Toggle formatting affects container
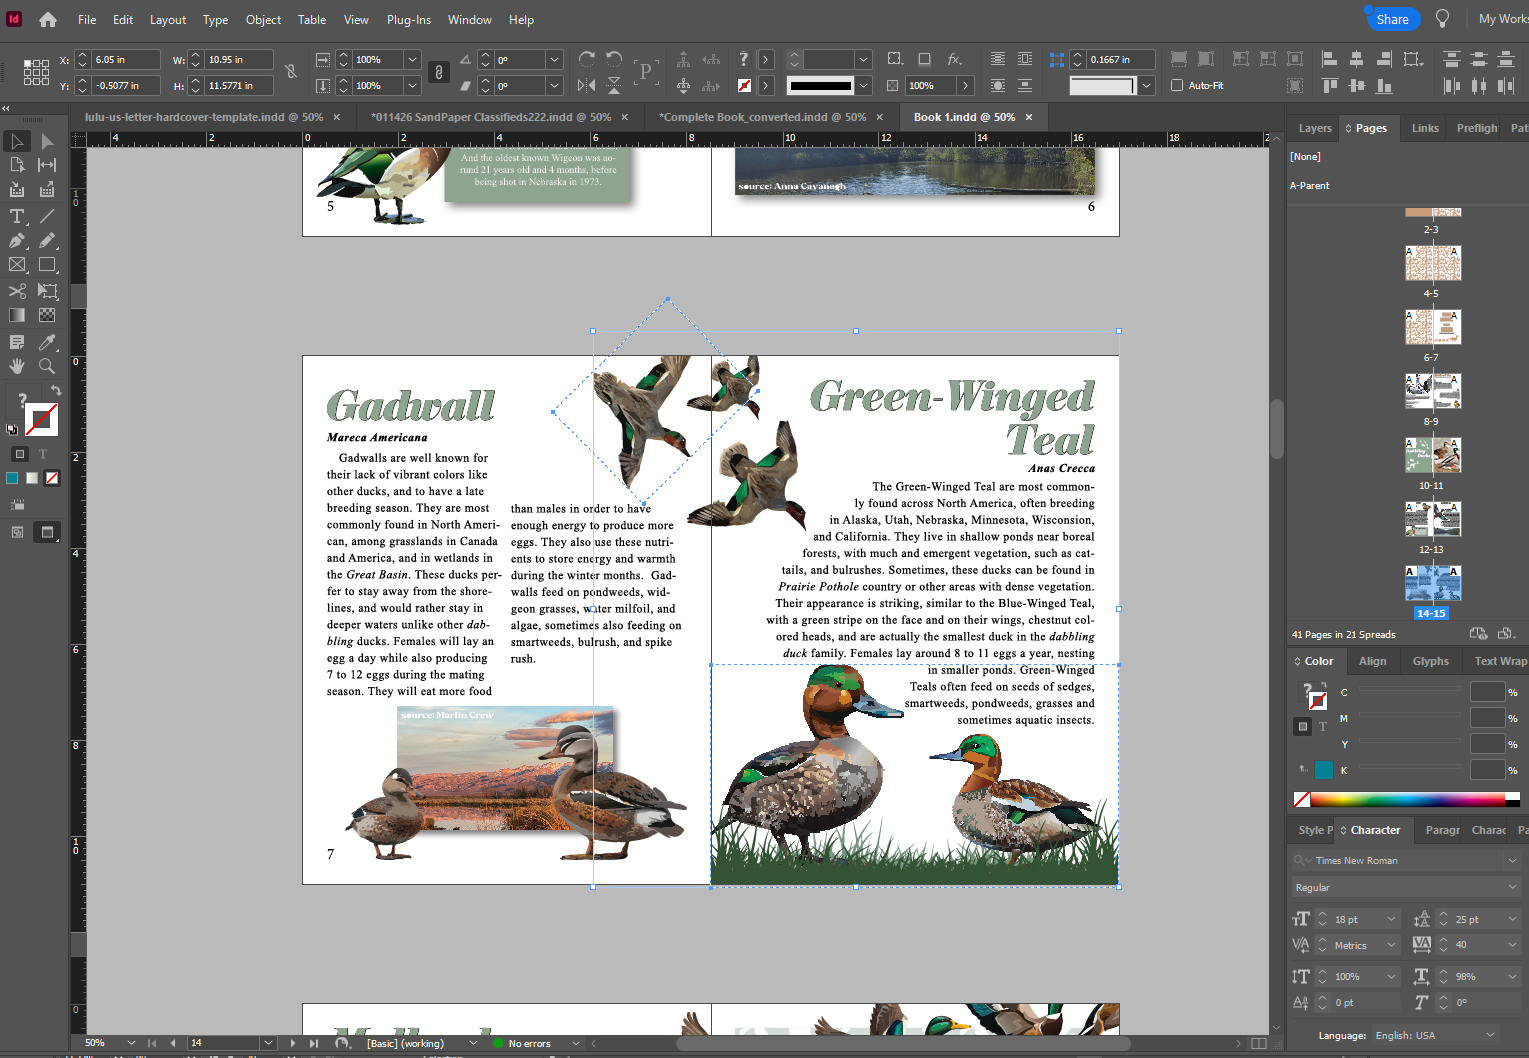Image resolution: width=1529 pixels, height=1058 pixels. click(19, 454)
